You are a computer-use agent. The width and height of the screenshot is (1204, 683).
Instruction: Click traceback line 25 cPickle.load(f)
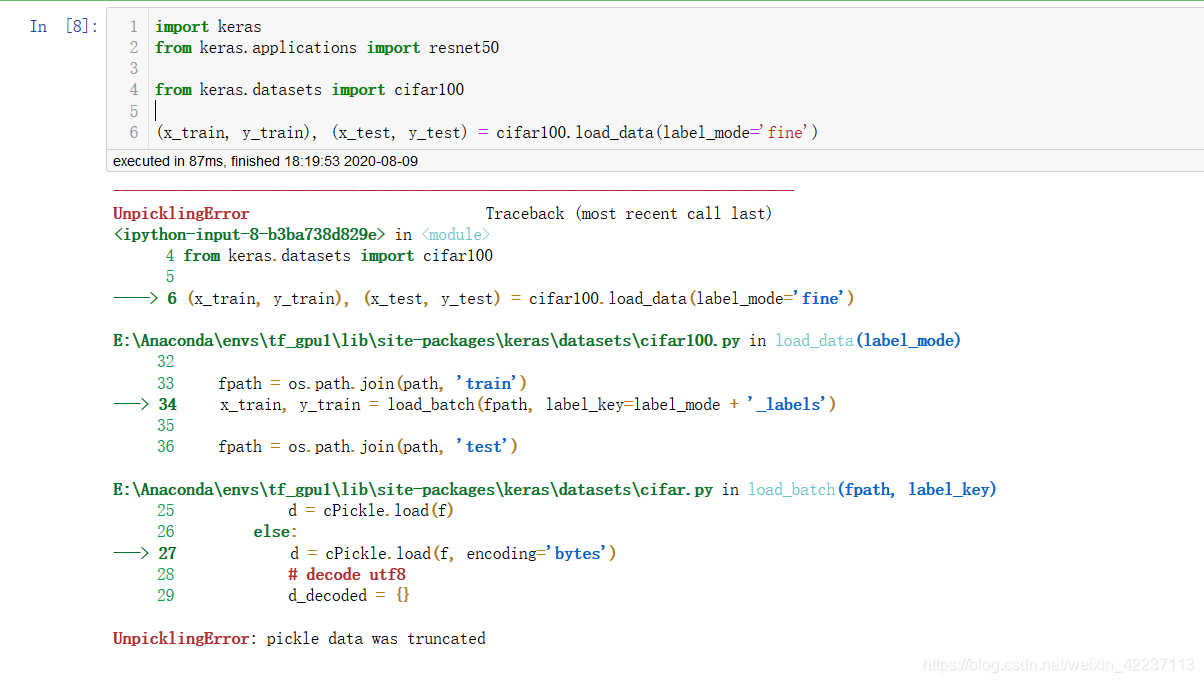373,511
